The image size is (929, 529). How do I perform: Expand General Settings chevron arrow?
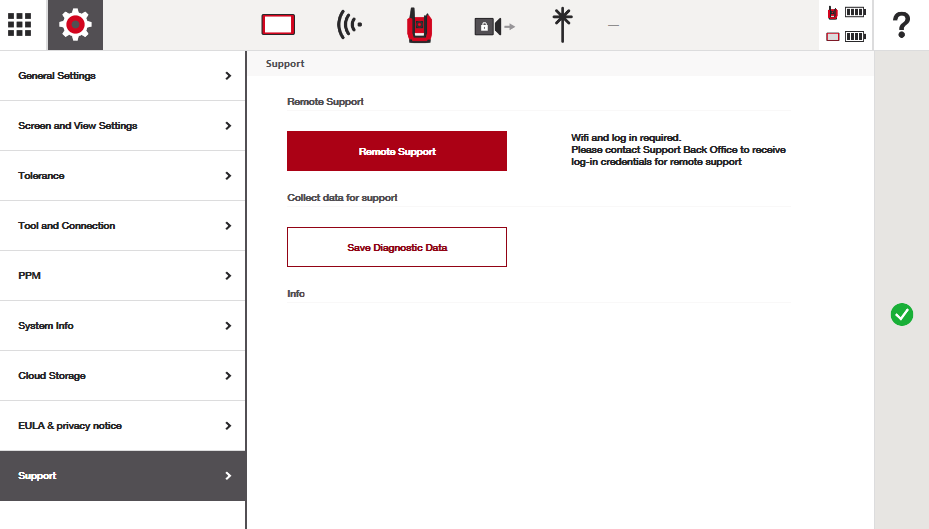(x=228, y=76)
